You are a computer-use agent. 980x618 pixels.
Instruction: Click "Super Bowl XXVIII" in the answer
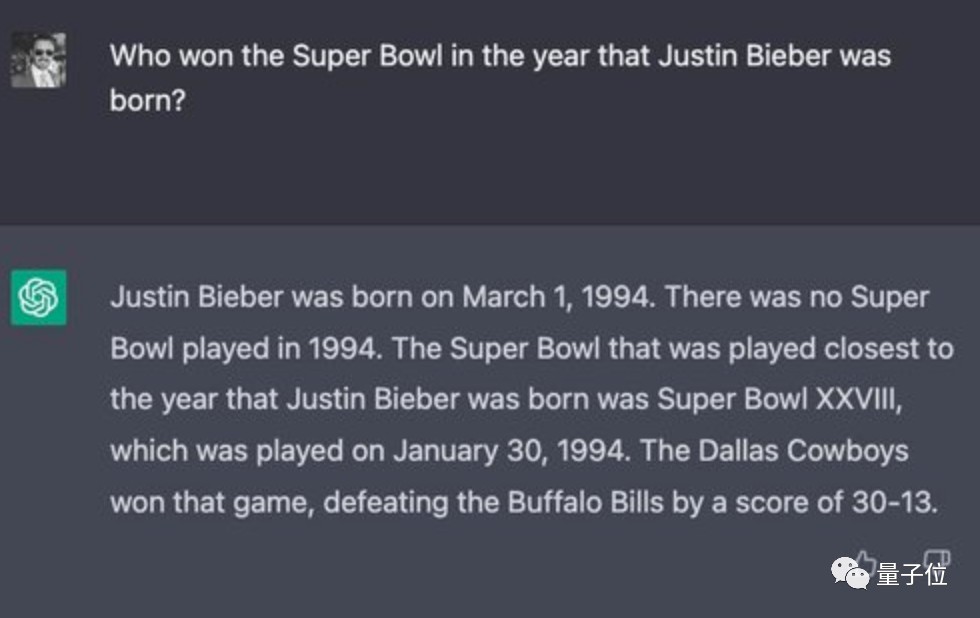click(780, 399)
